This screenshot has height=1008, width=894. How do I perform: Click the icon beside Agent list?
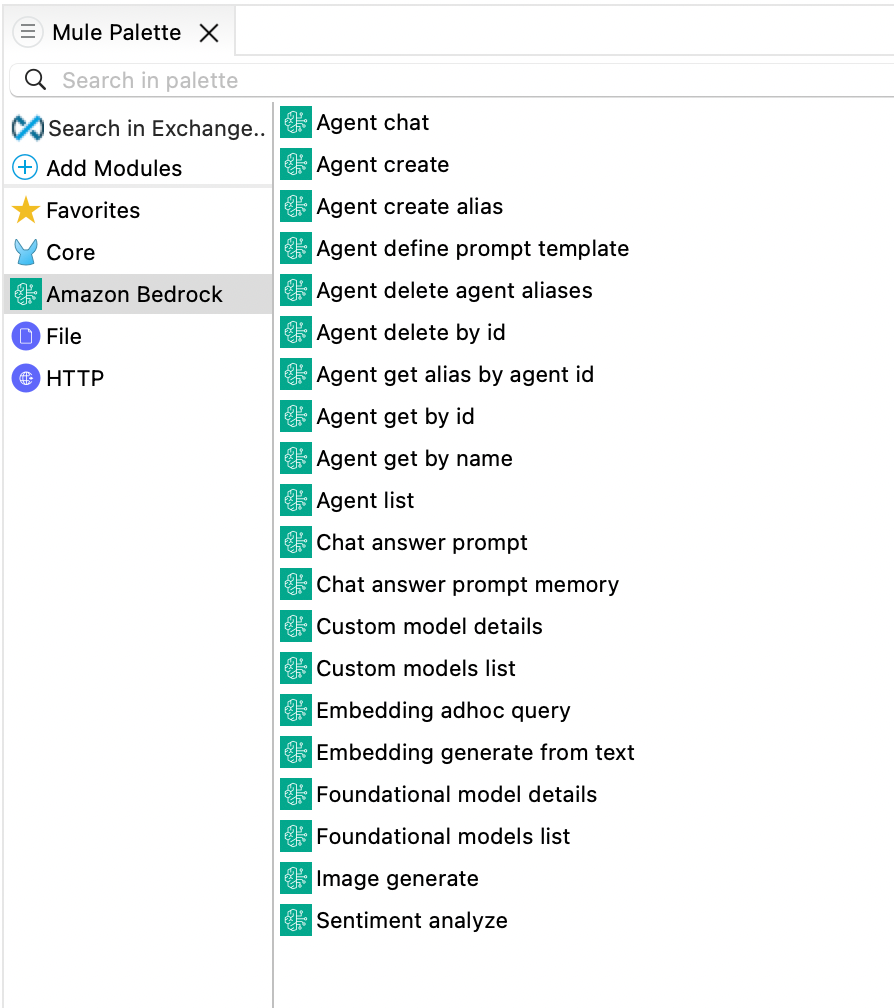[296, 500]
